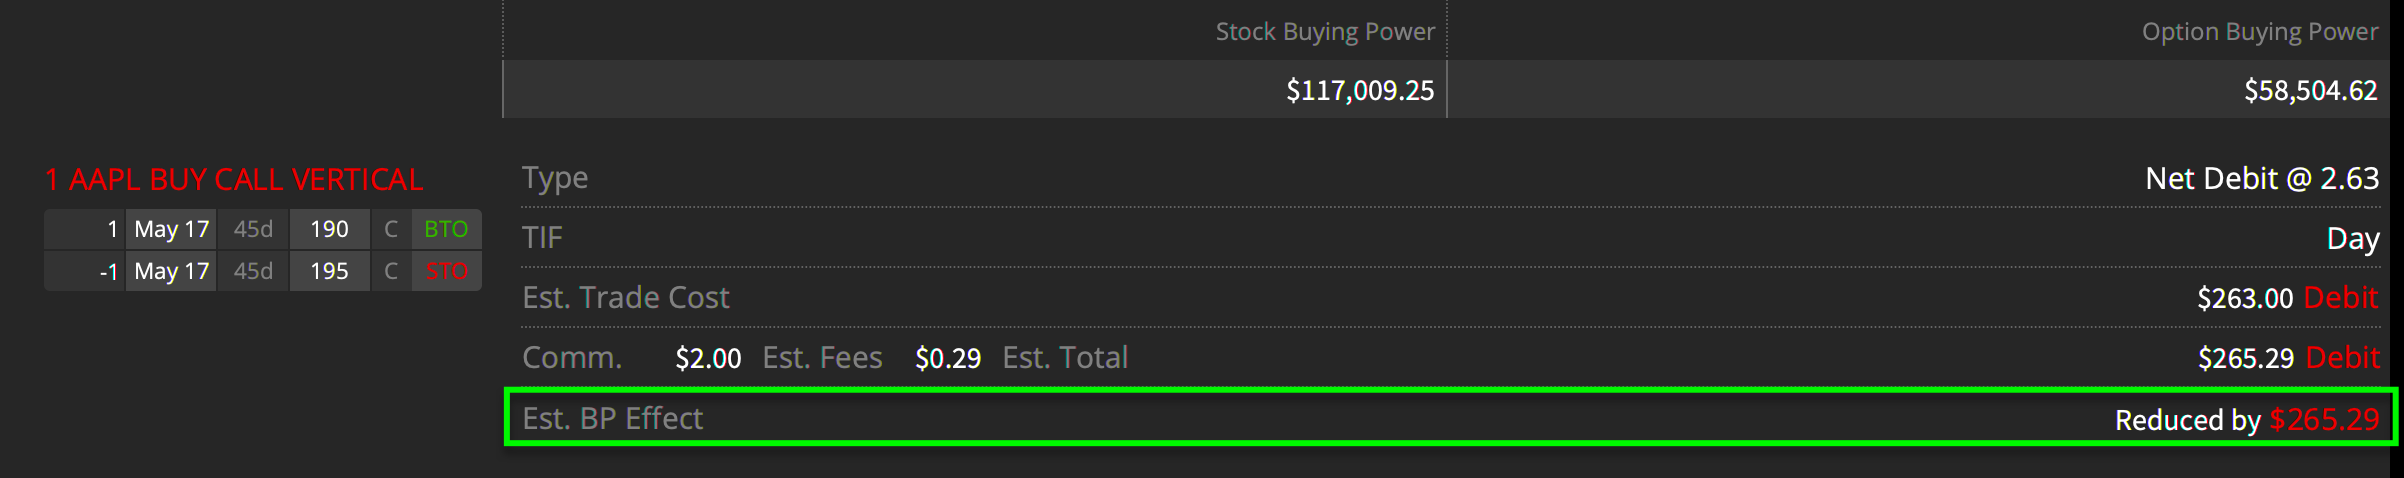The image size is (2404, 478).
Task: Click the BTO action on the 190 leg
Action: (445, 229)
